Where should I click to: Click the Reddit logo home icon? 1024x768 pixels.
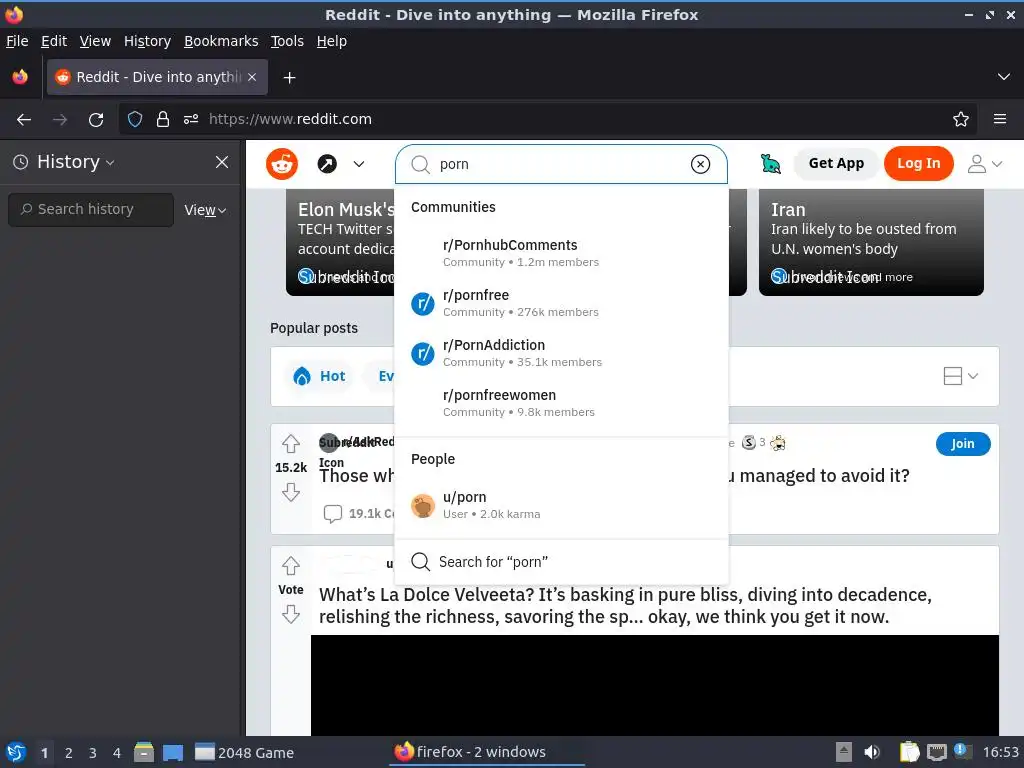click(281, 163)
